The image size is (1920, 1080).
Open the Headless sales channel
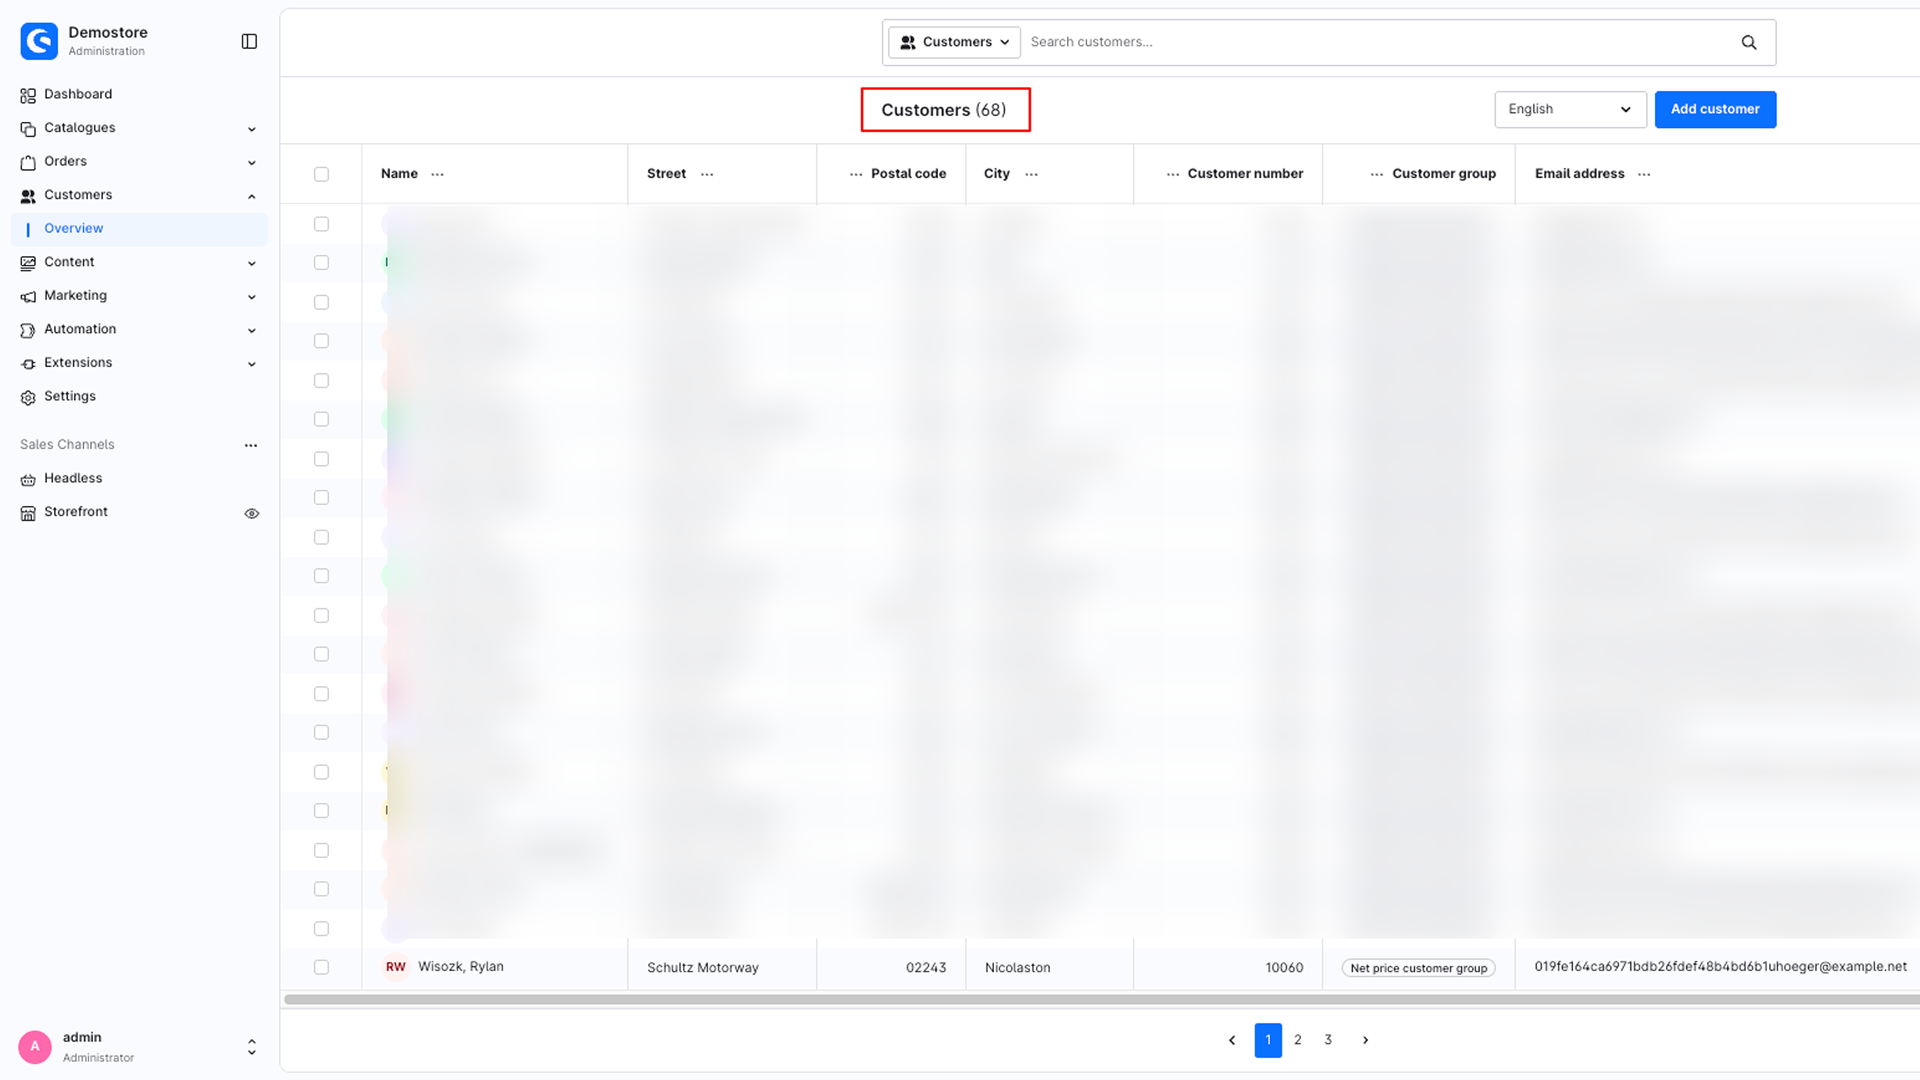139,479
